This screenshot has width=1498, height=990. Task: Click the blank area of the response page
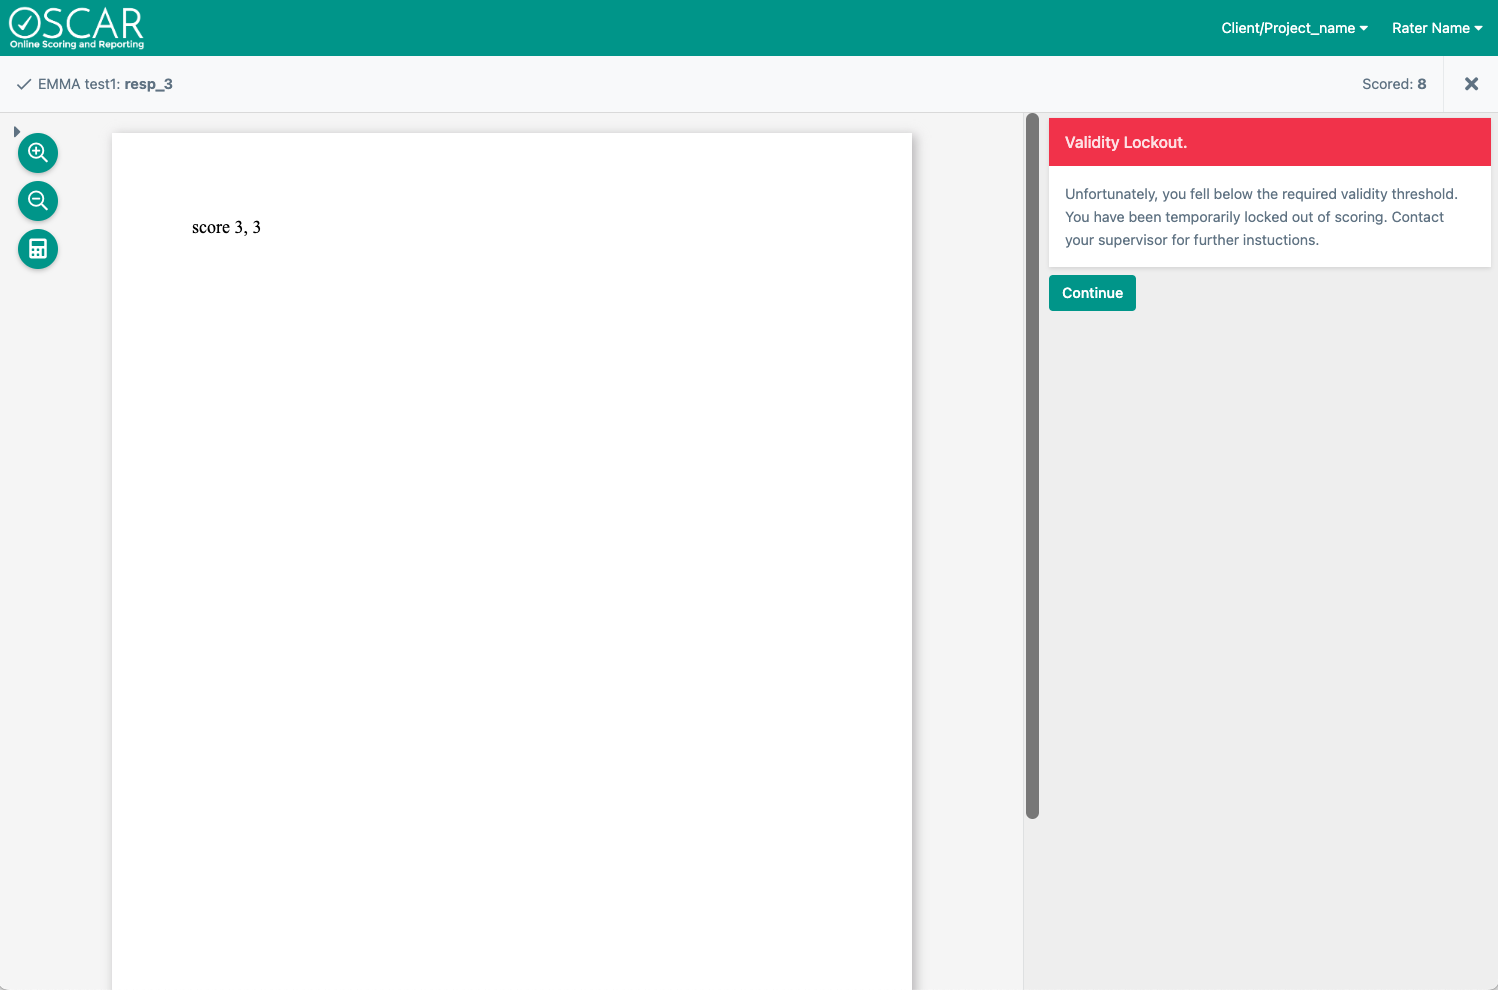pyautogui.click(x=512, y=600)
